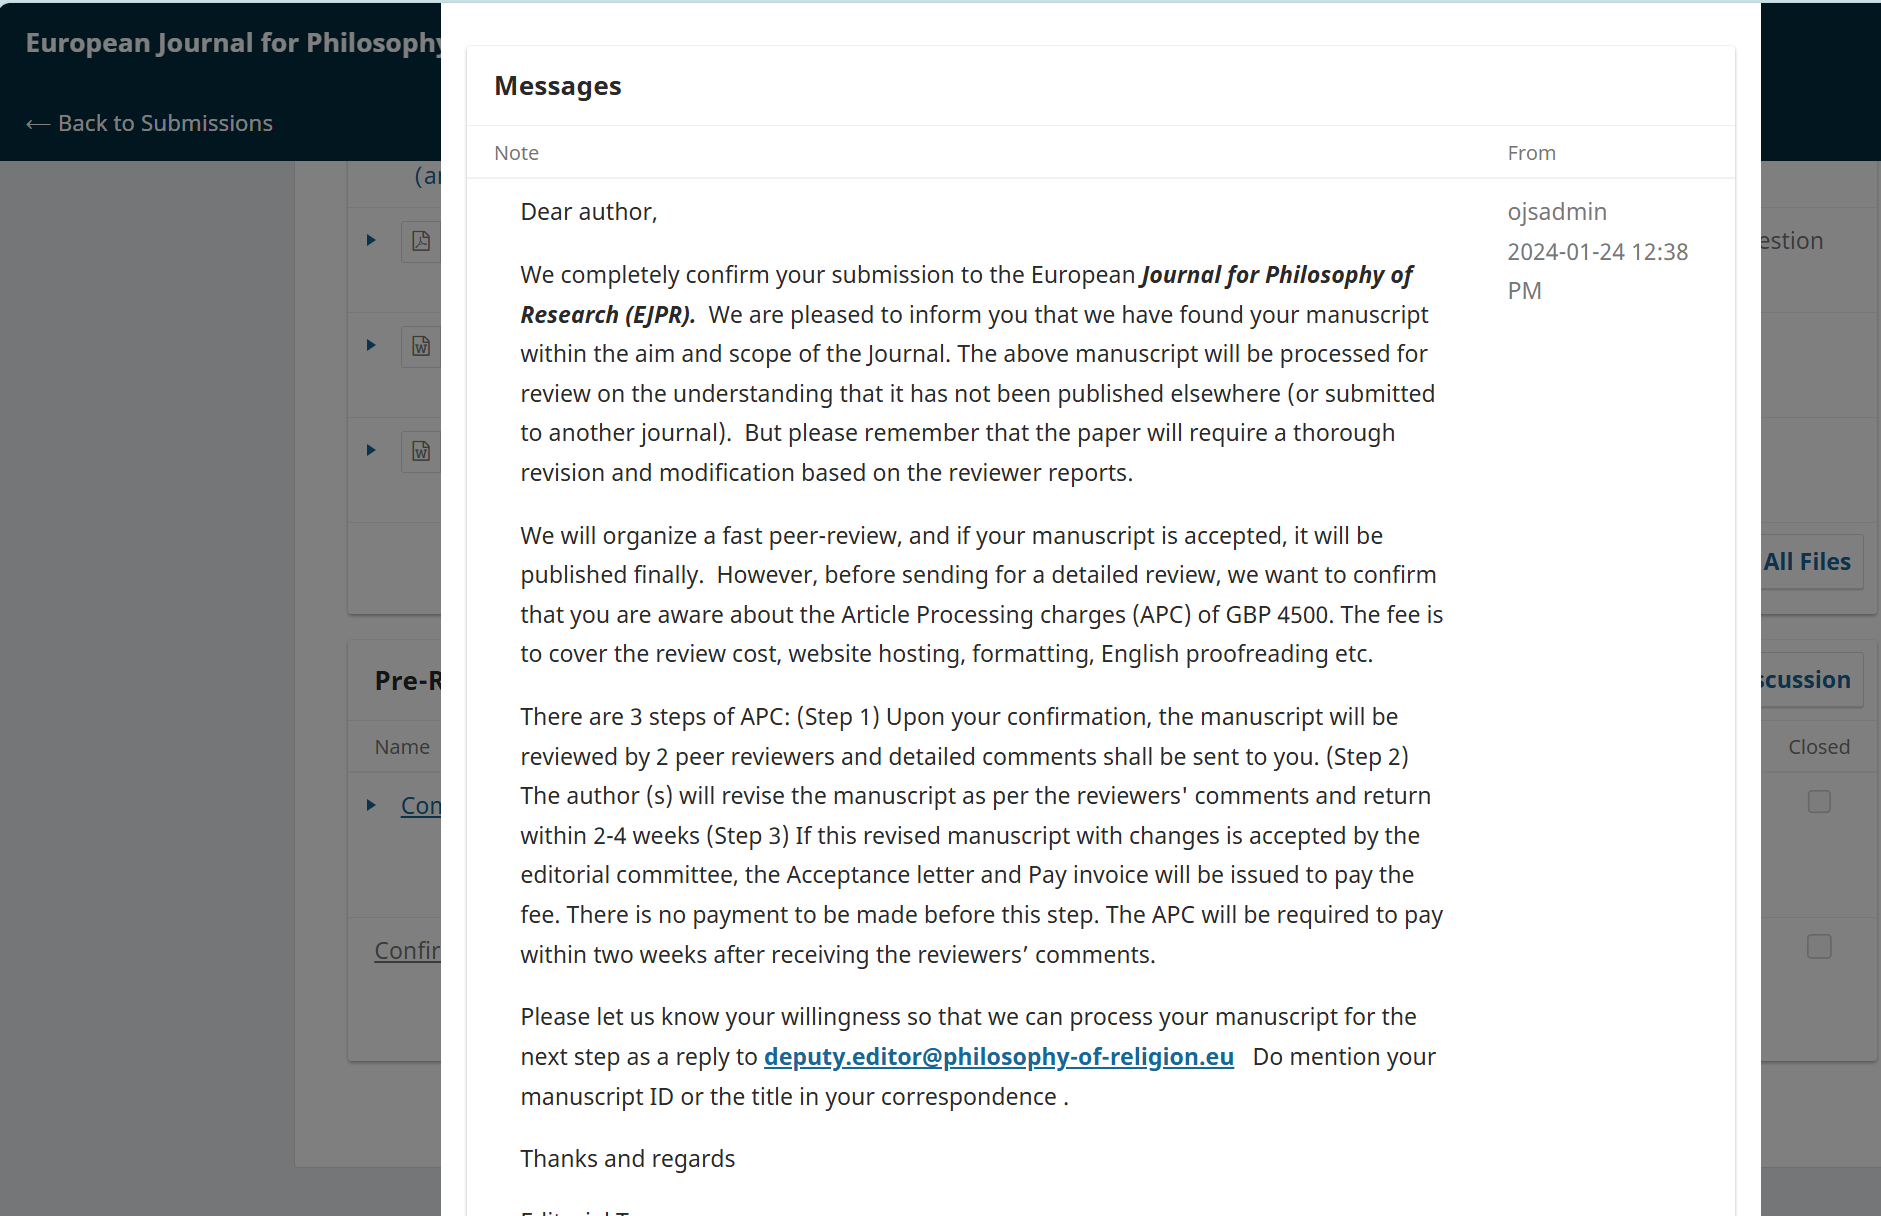Image resolution: width=1881 pixels, height=1216 pixels.
Task: Expand the second Word file row
Action: click(371, 450)
